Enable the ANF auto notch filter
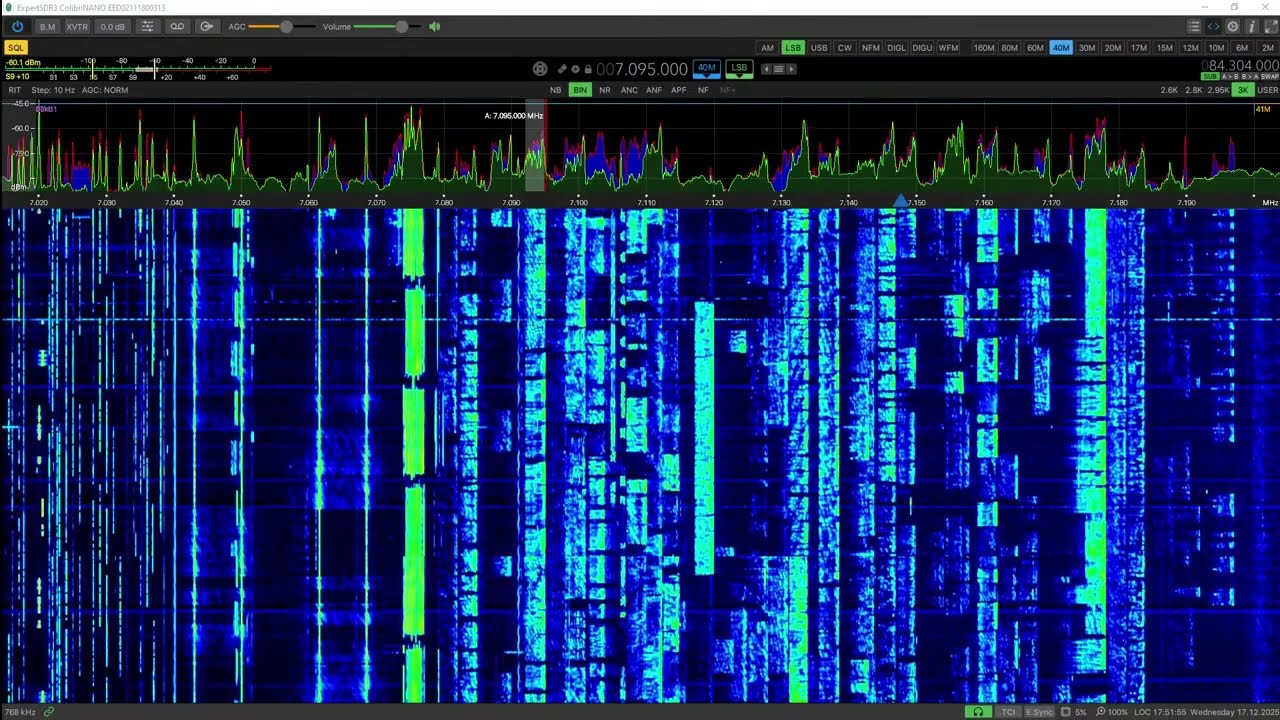This screenshot has width=1280, height=720. [x=654, y=90]
